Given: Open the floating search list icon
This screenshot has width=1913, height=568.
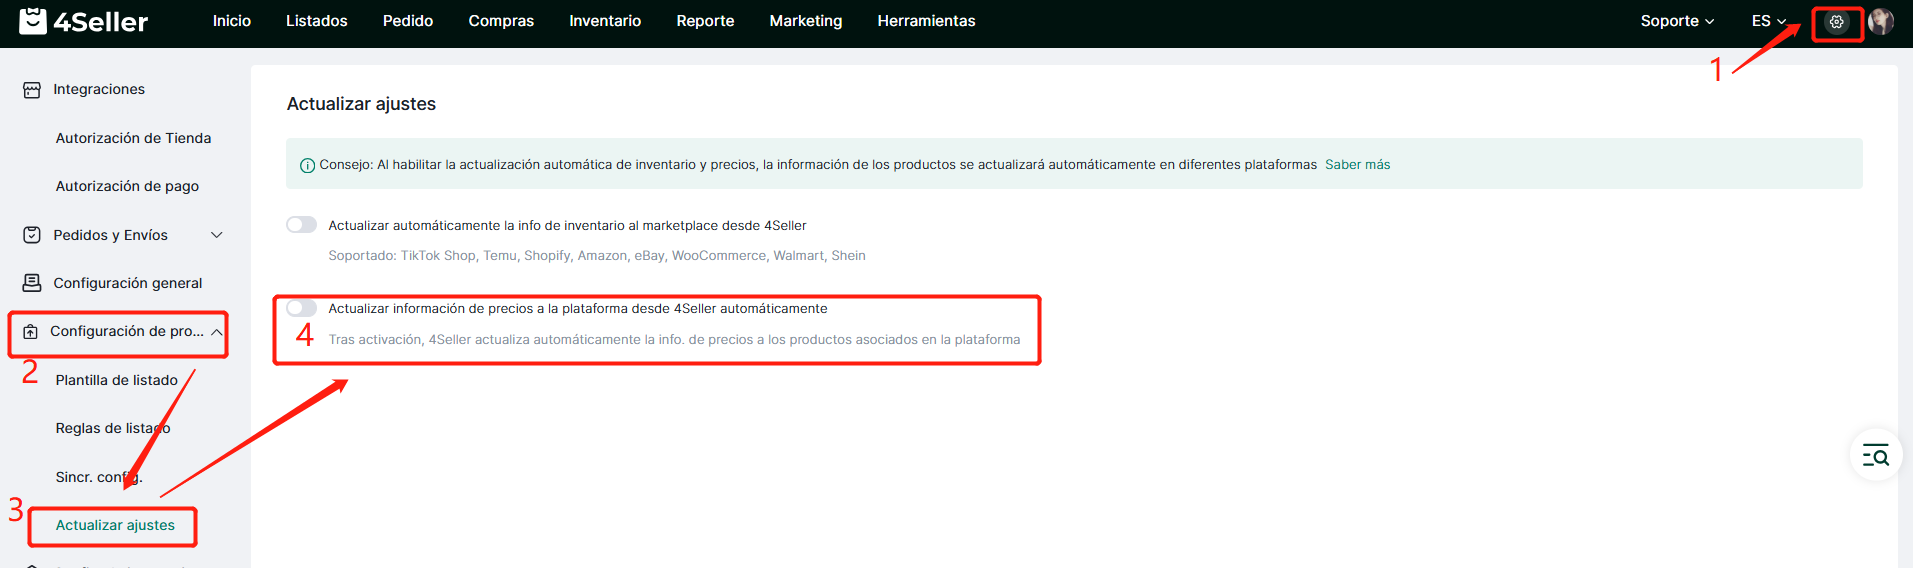Looking at the screenshot, I should coord(1875,456).
